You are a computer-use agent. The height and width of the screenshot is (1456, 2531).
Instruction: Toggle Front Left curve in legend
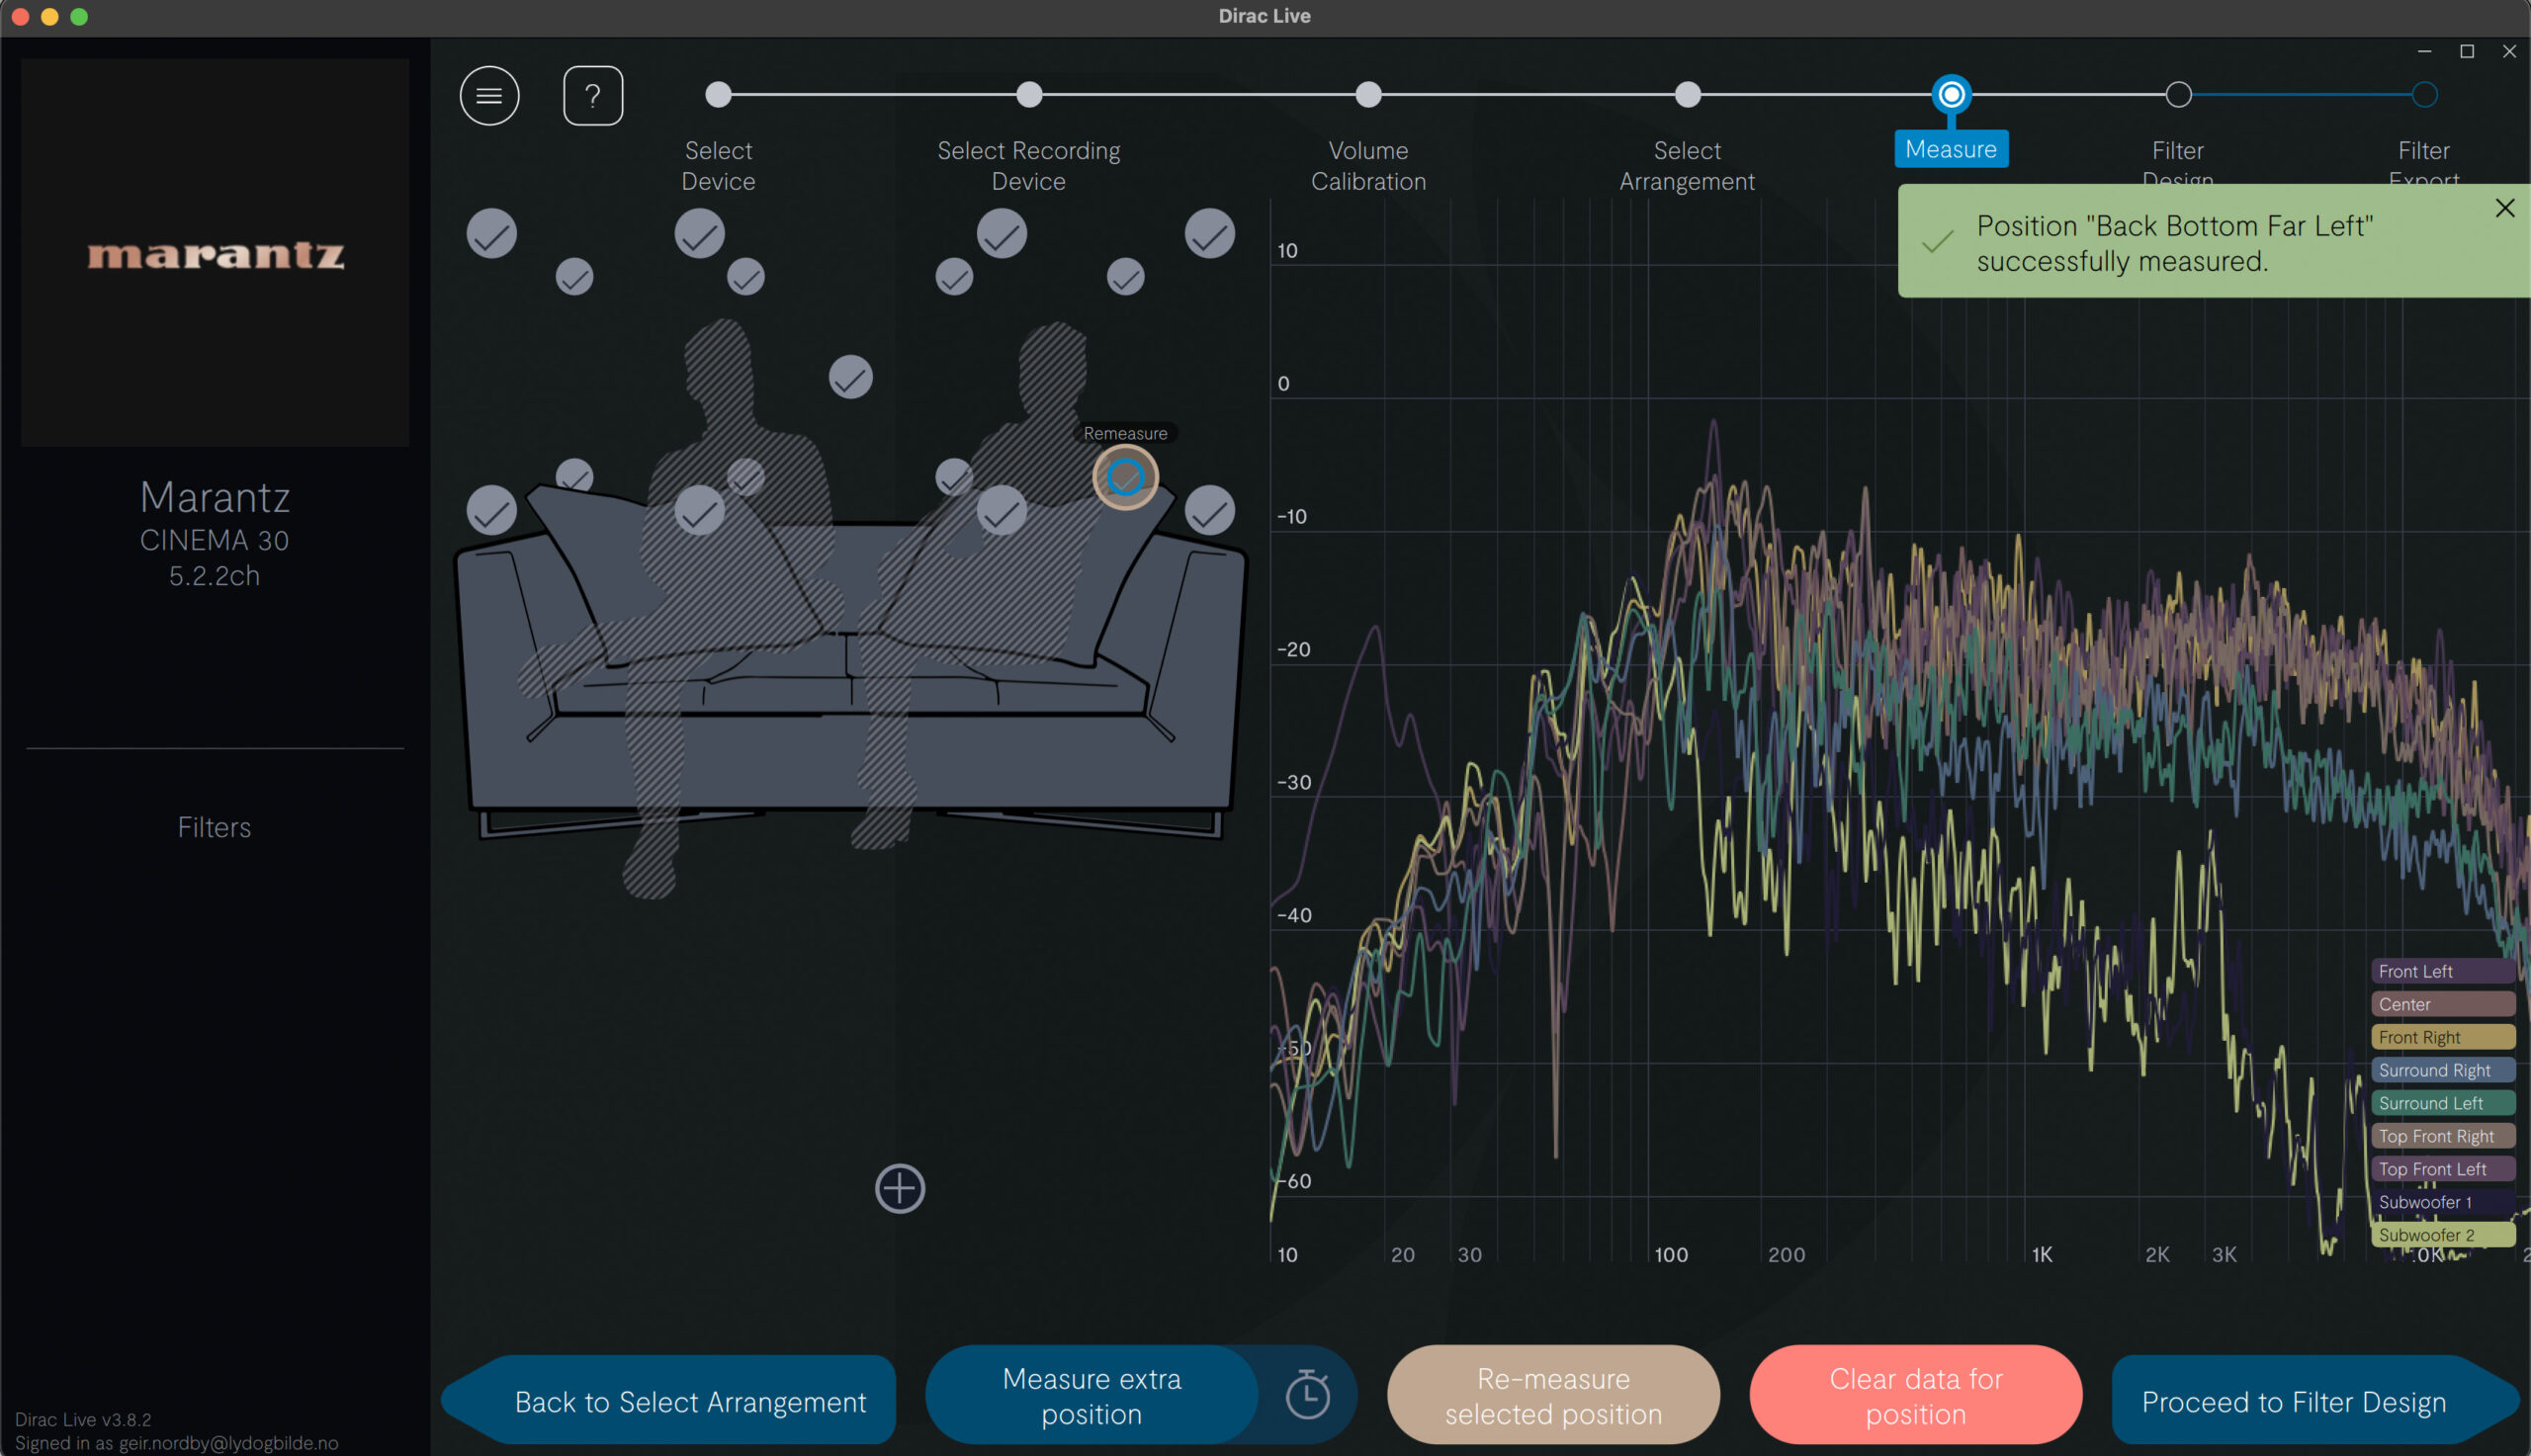coord(2442,971)
